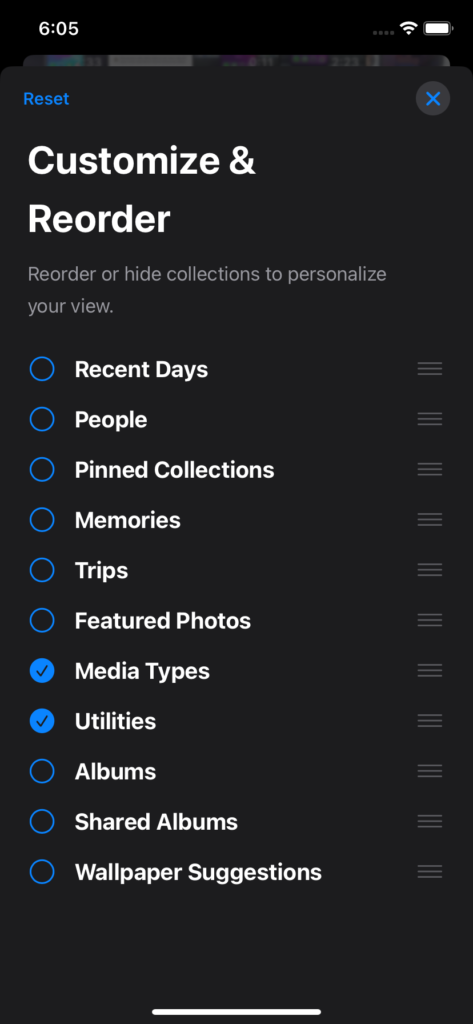Reset the collection order to default
473x1024 pixels.
(x=46, y=99)
